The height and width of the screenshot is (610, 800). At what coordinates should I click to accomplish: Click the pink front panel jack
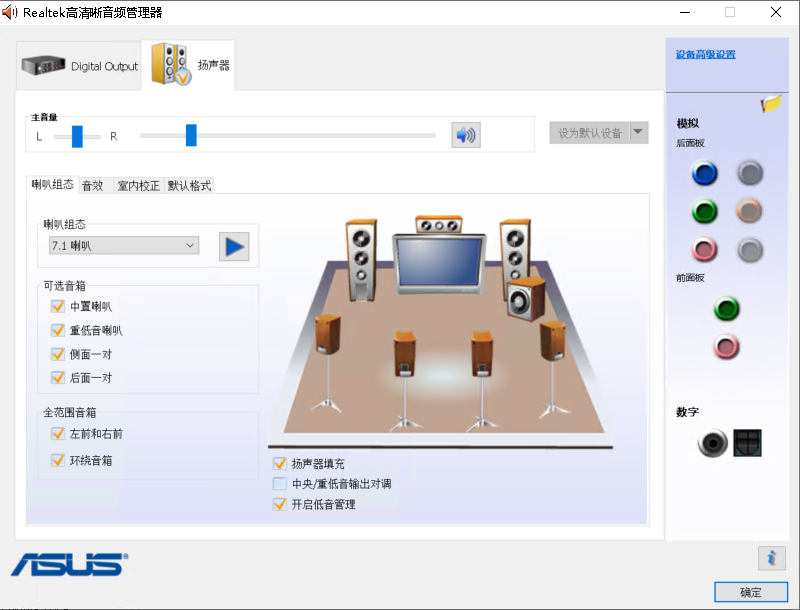click(x=727, y=347)
